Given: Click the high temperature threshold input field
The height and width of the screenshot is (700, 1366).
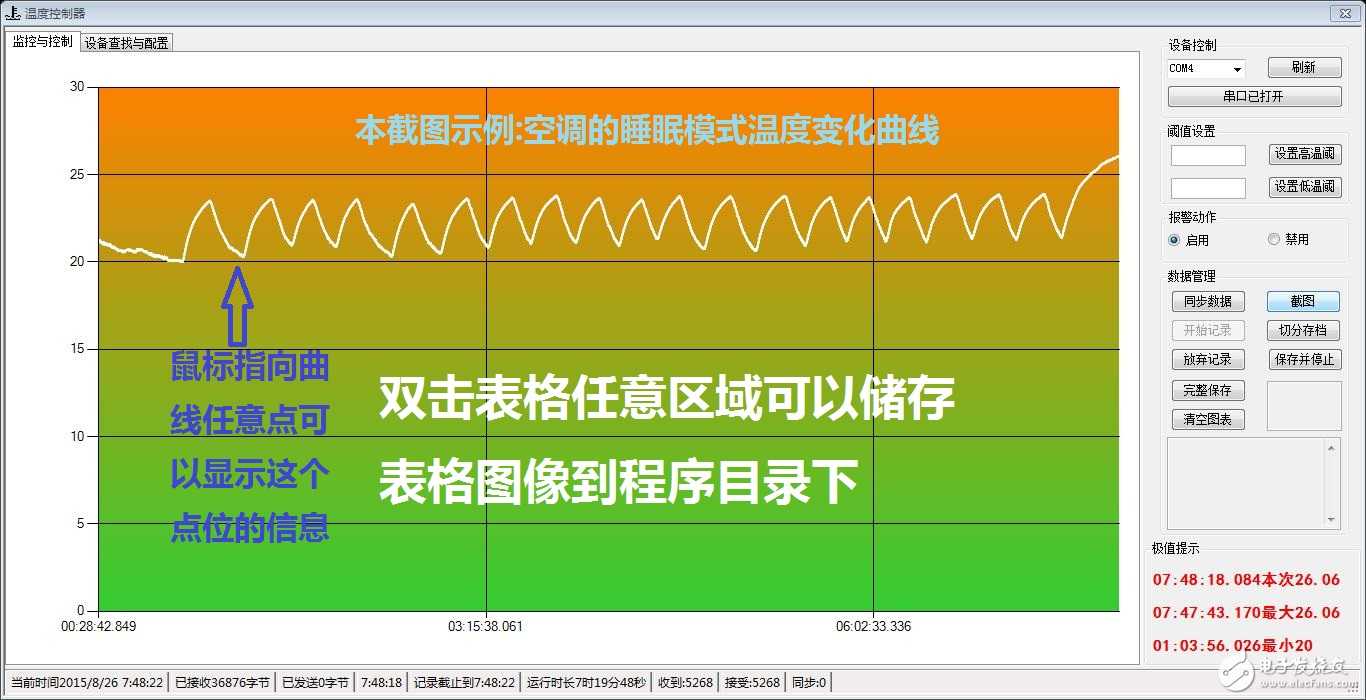Looking at the screenshot, I should (1208, 155).
